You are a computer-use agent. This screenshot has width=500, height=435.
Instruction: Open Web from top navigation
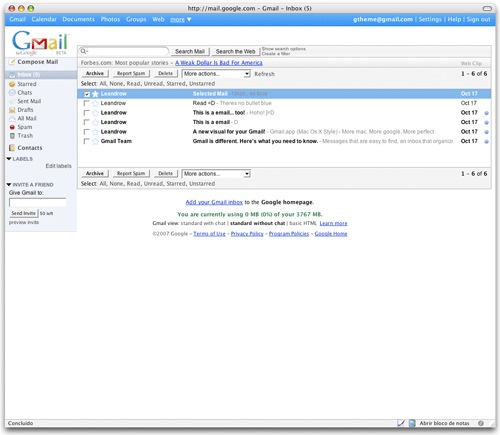coord(158,19)
